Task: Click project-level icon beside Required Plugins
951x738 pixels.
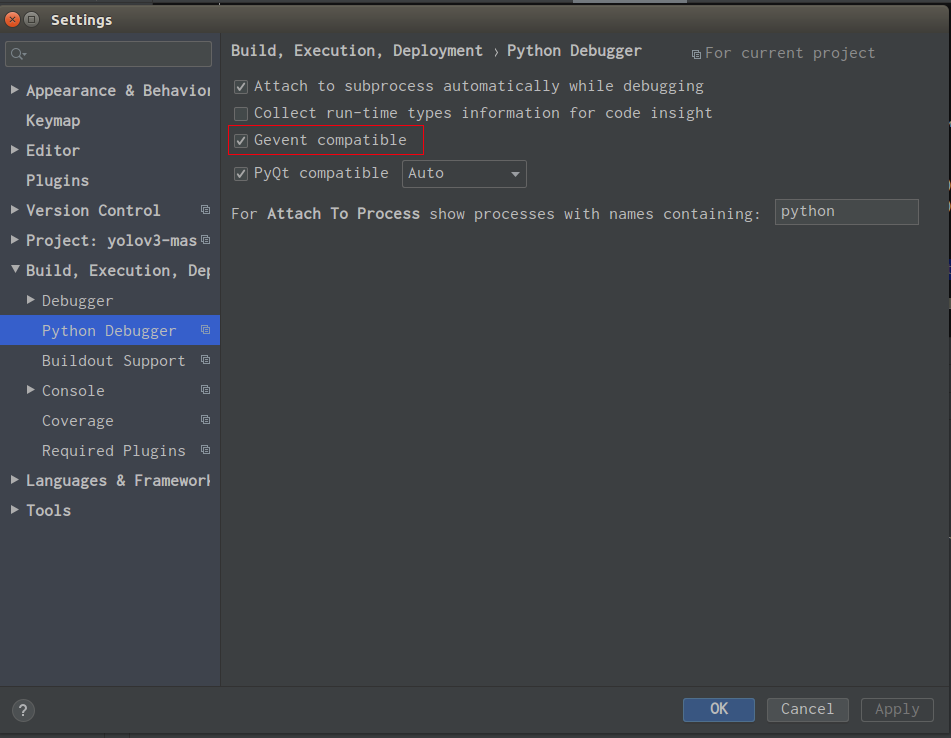Action: tap(206, 450)
